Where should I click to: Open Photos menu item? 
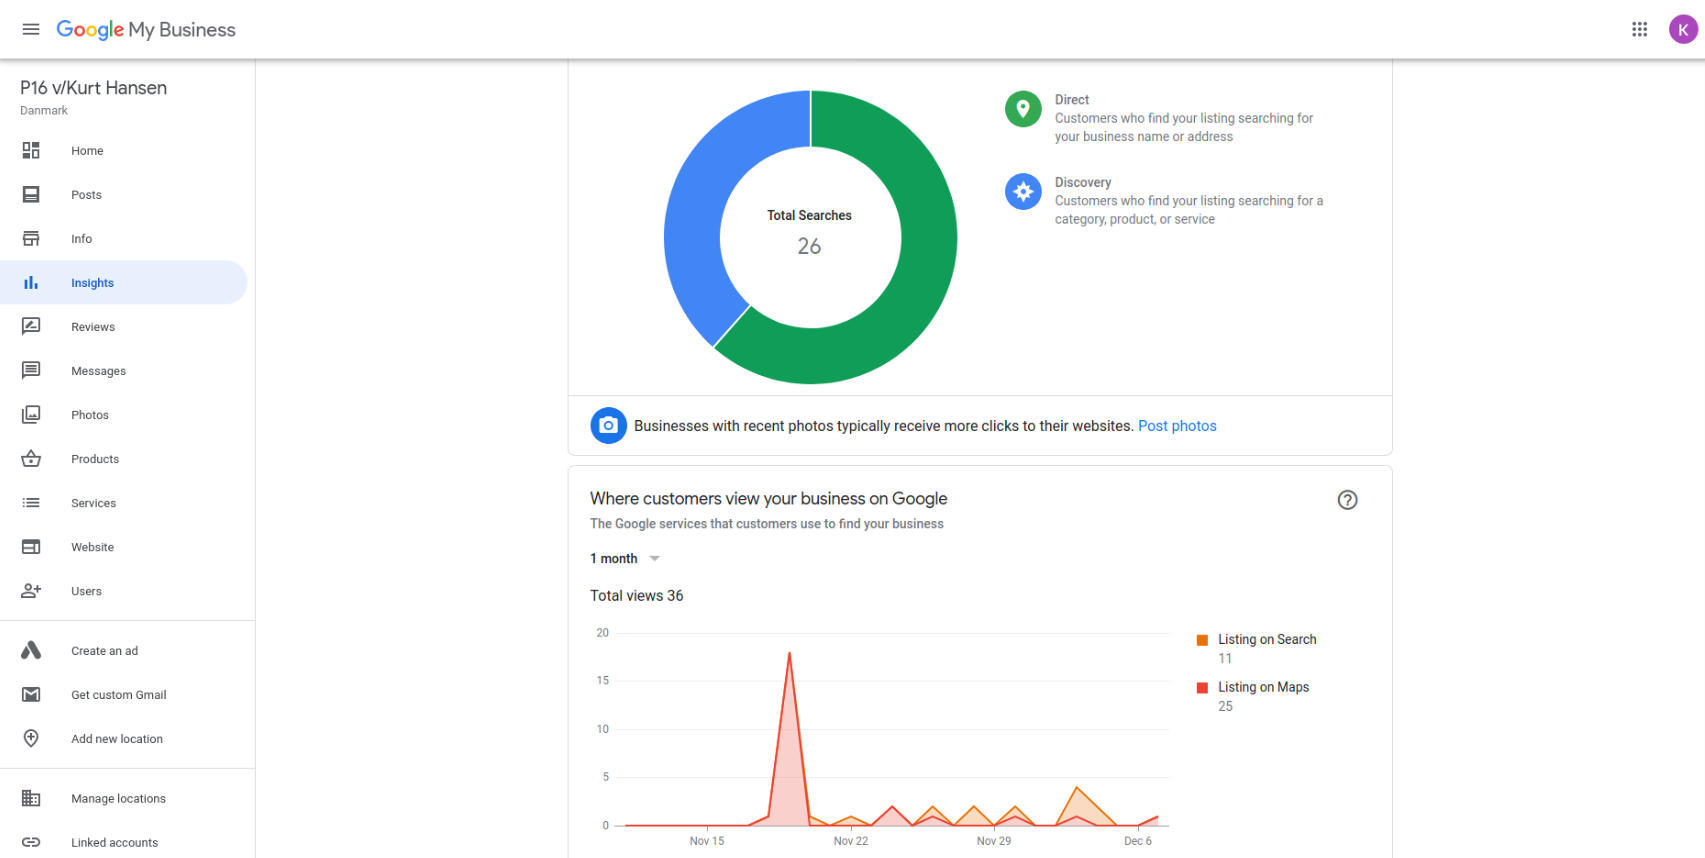tap(124, 414)
